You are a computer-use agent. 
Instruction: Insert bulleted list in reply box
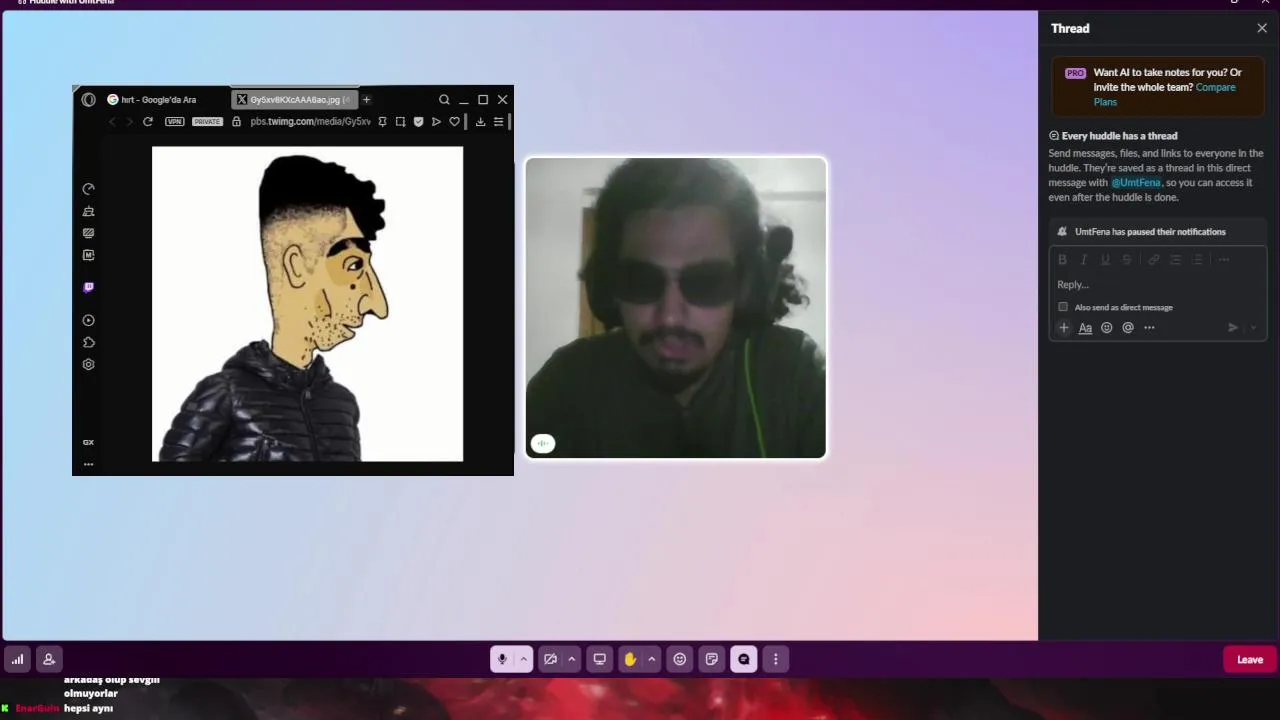point(1198,260)
